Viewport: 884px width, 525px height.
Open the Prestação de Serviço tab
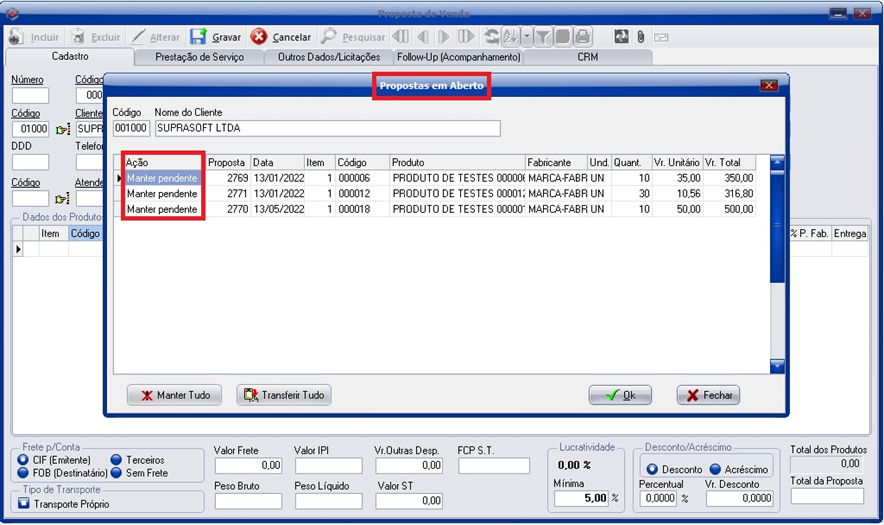(199, 57)
